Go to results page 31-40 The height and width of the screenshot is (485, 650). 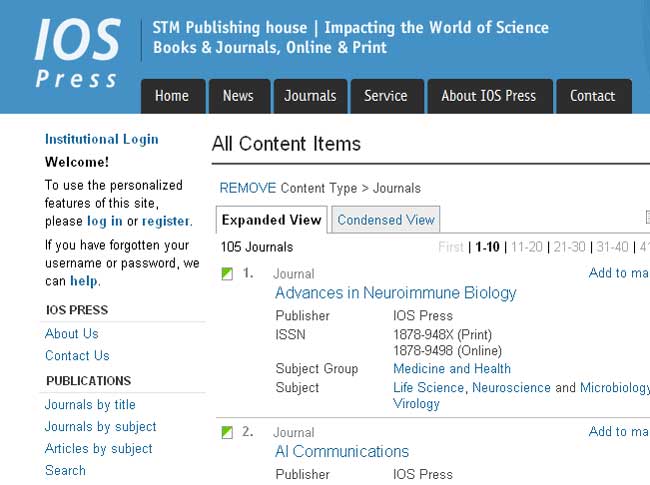[x=613, y=247]
